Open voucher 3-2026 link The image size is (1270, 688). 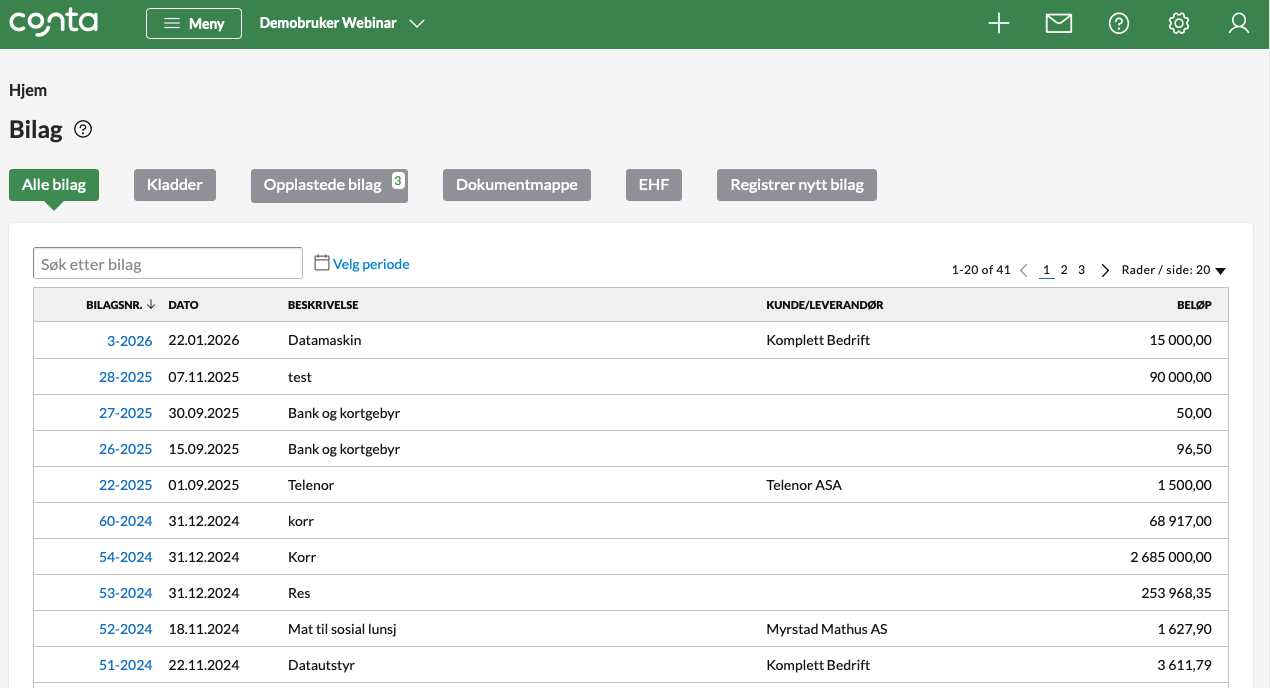click(129, 341)
